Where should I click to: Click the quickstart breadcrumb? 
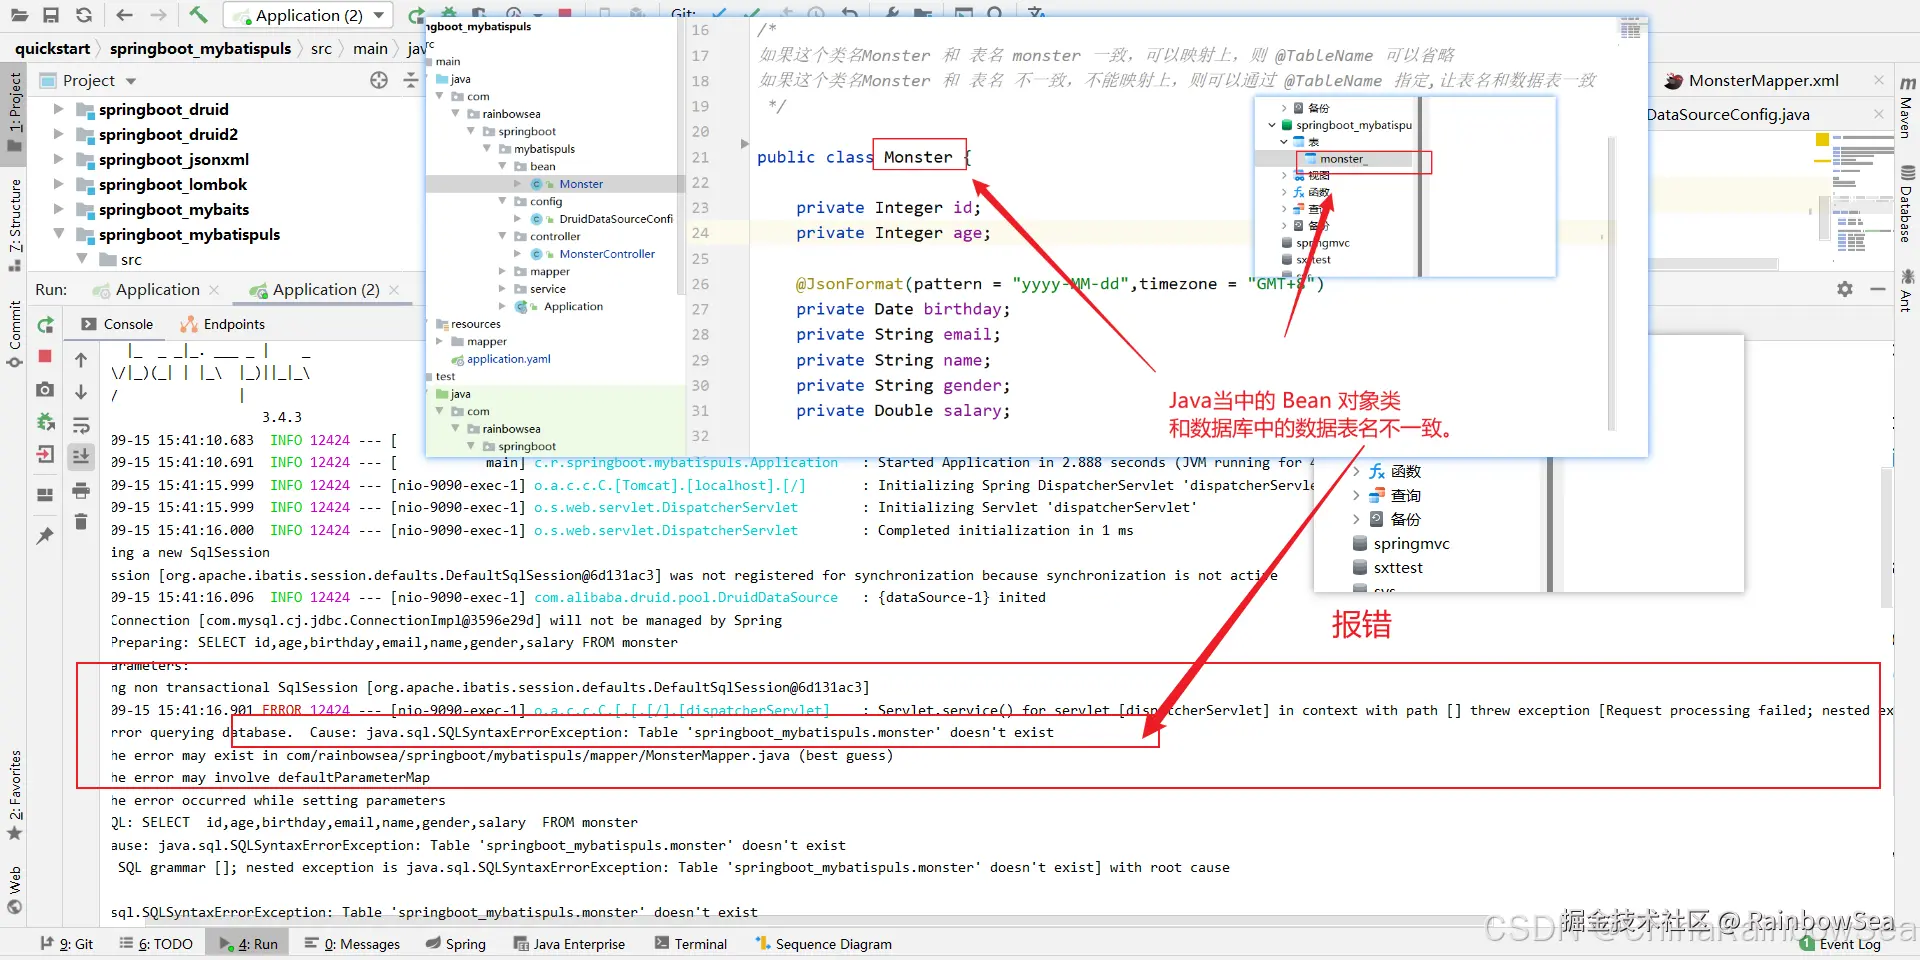tap(53, 48)
